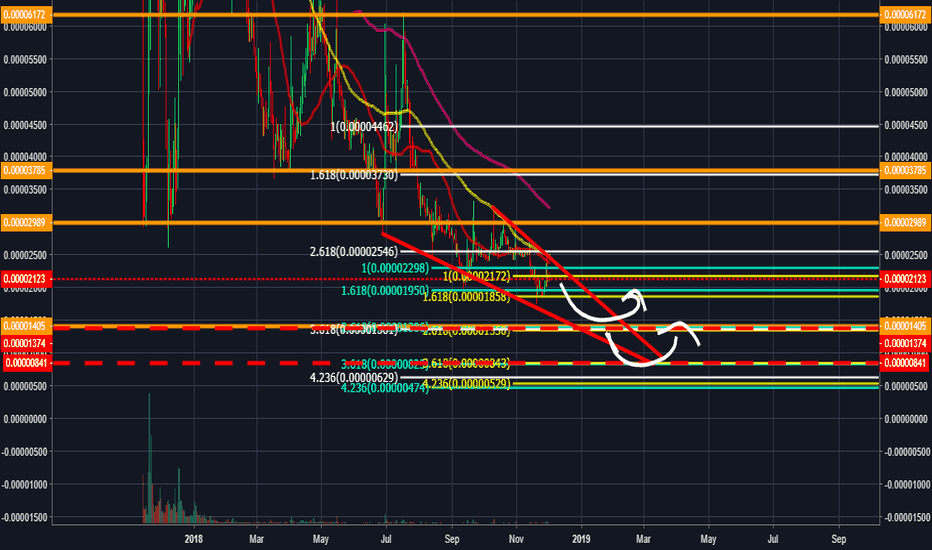932x550 pixels.
Task: Click the 2019 label on time axis
Action: click(581, 539)
